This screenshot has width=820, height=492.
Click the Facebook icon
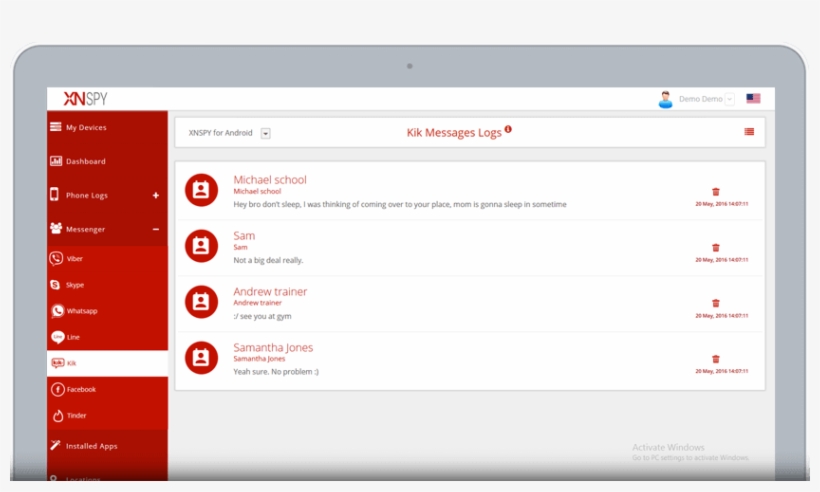point(58,389)
